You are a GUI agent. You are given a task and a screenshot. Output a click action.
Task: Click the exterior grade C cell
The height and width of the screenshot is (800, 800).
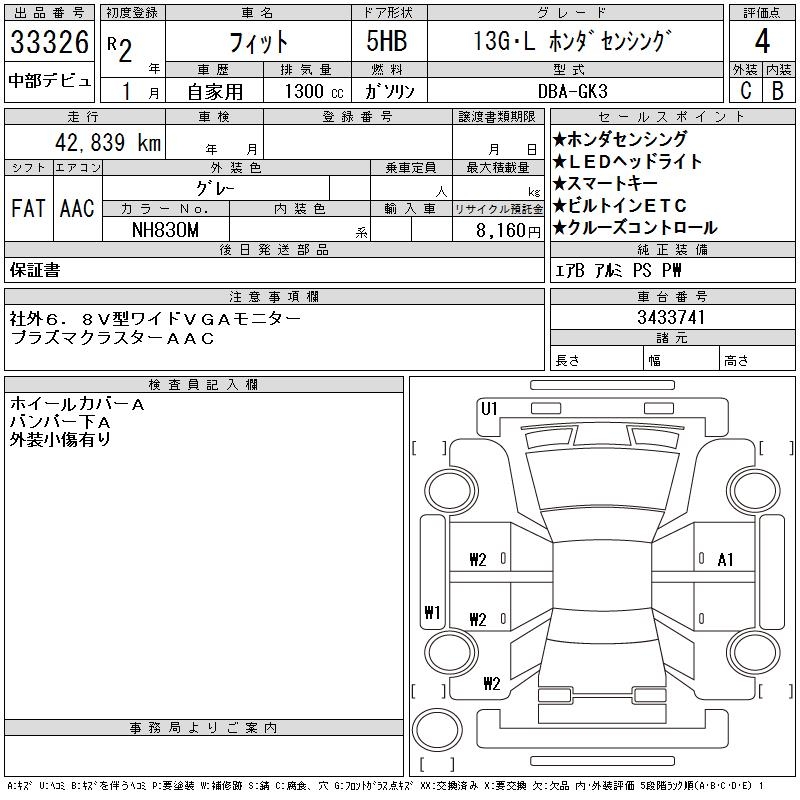click(x=745, y=89)
